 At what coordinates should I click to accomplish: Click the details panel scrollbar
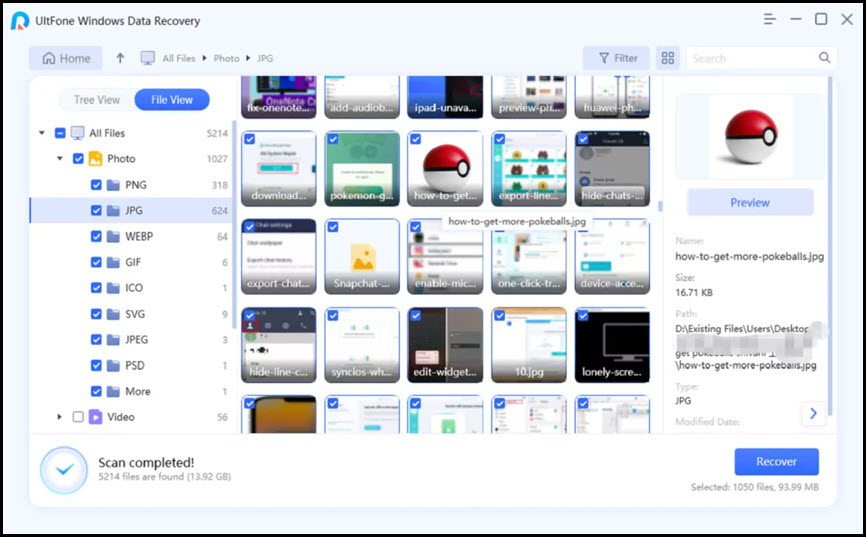830,247
